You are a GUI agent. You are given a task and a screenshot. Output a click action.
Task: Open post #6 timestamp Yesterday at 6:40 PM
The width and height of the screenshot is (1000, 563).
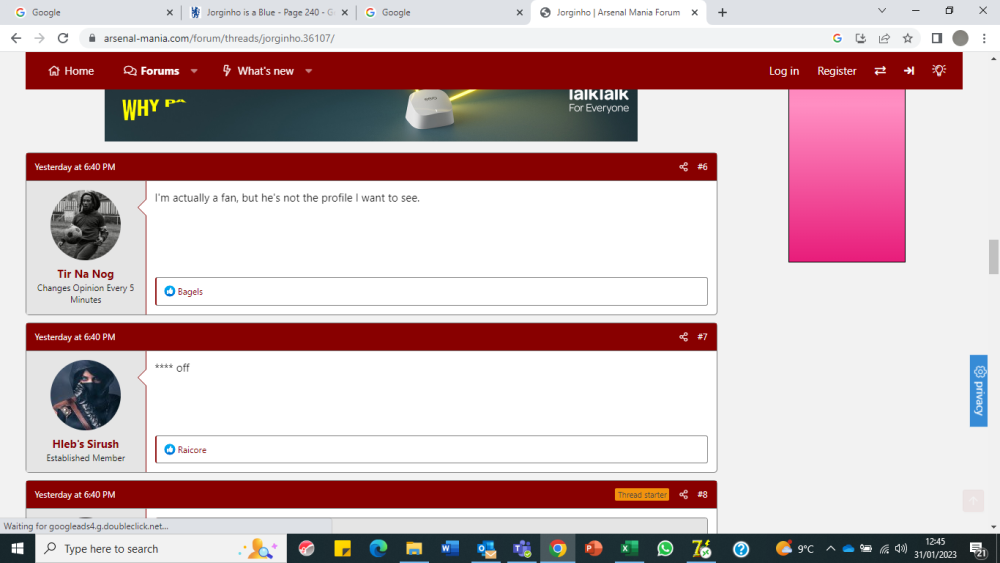pyautogui.click(x=75, y=167)
